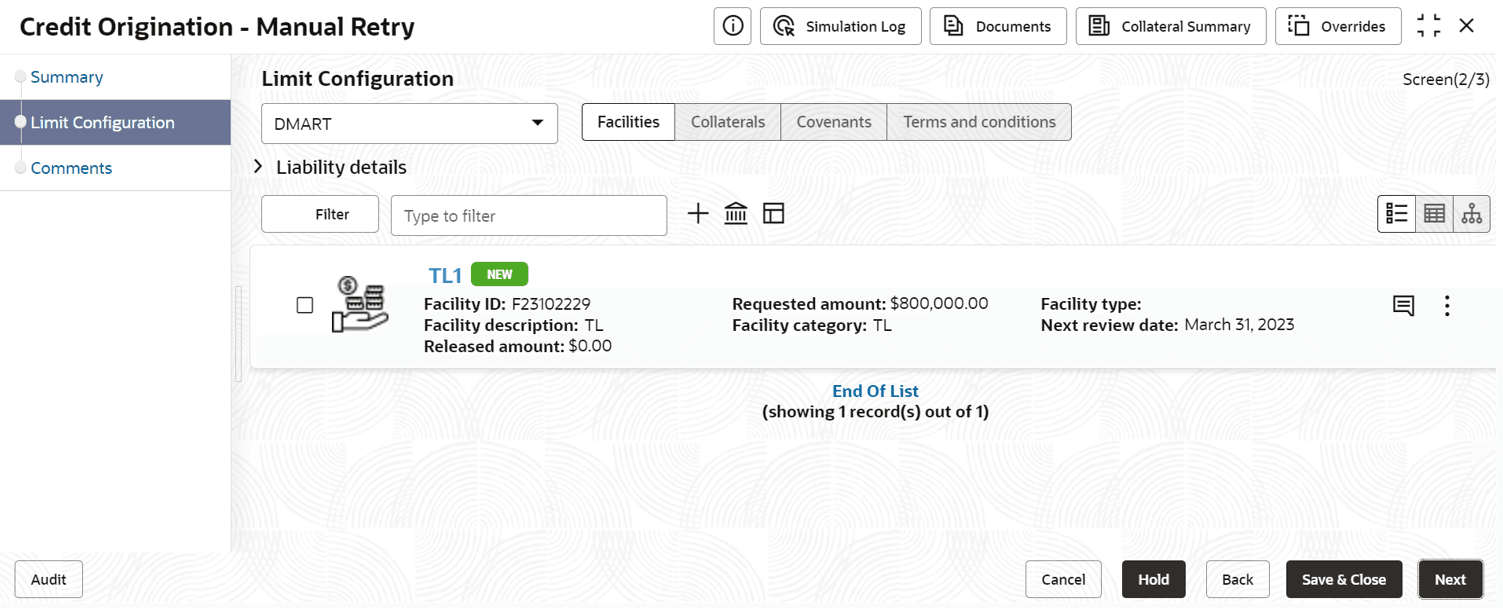Proceed with the Next button
The width and height of the screenshot is (1503, 608).
[1450, 579]
